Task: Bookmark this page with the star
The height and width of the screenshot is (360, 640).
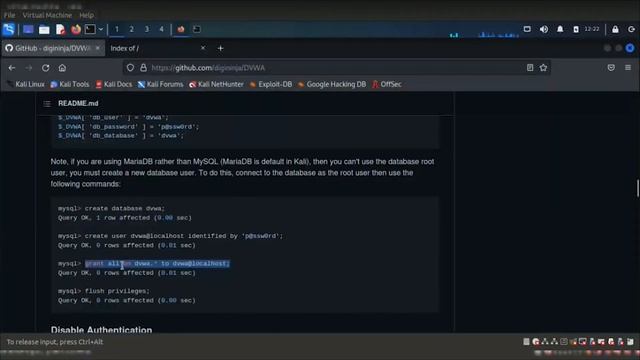Action: click(x=543, y=68)
